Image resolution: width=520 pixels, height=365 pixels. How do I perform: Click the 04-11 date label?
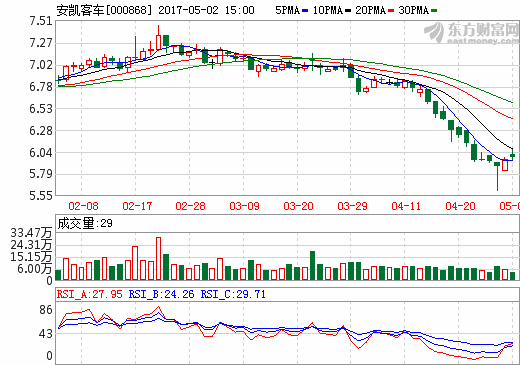tap(406, 206)
